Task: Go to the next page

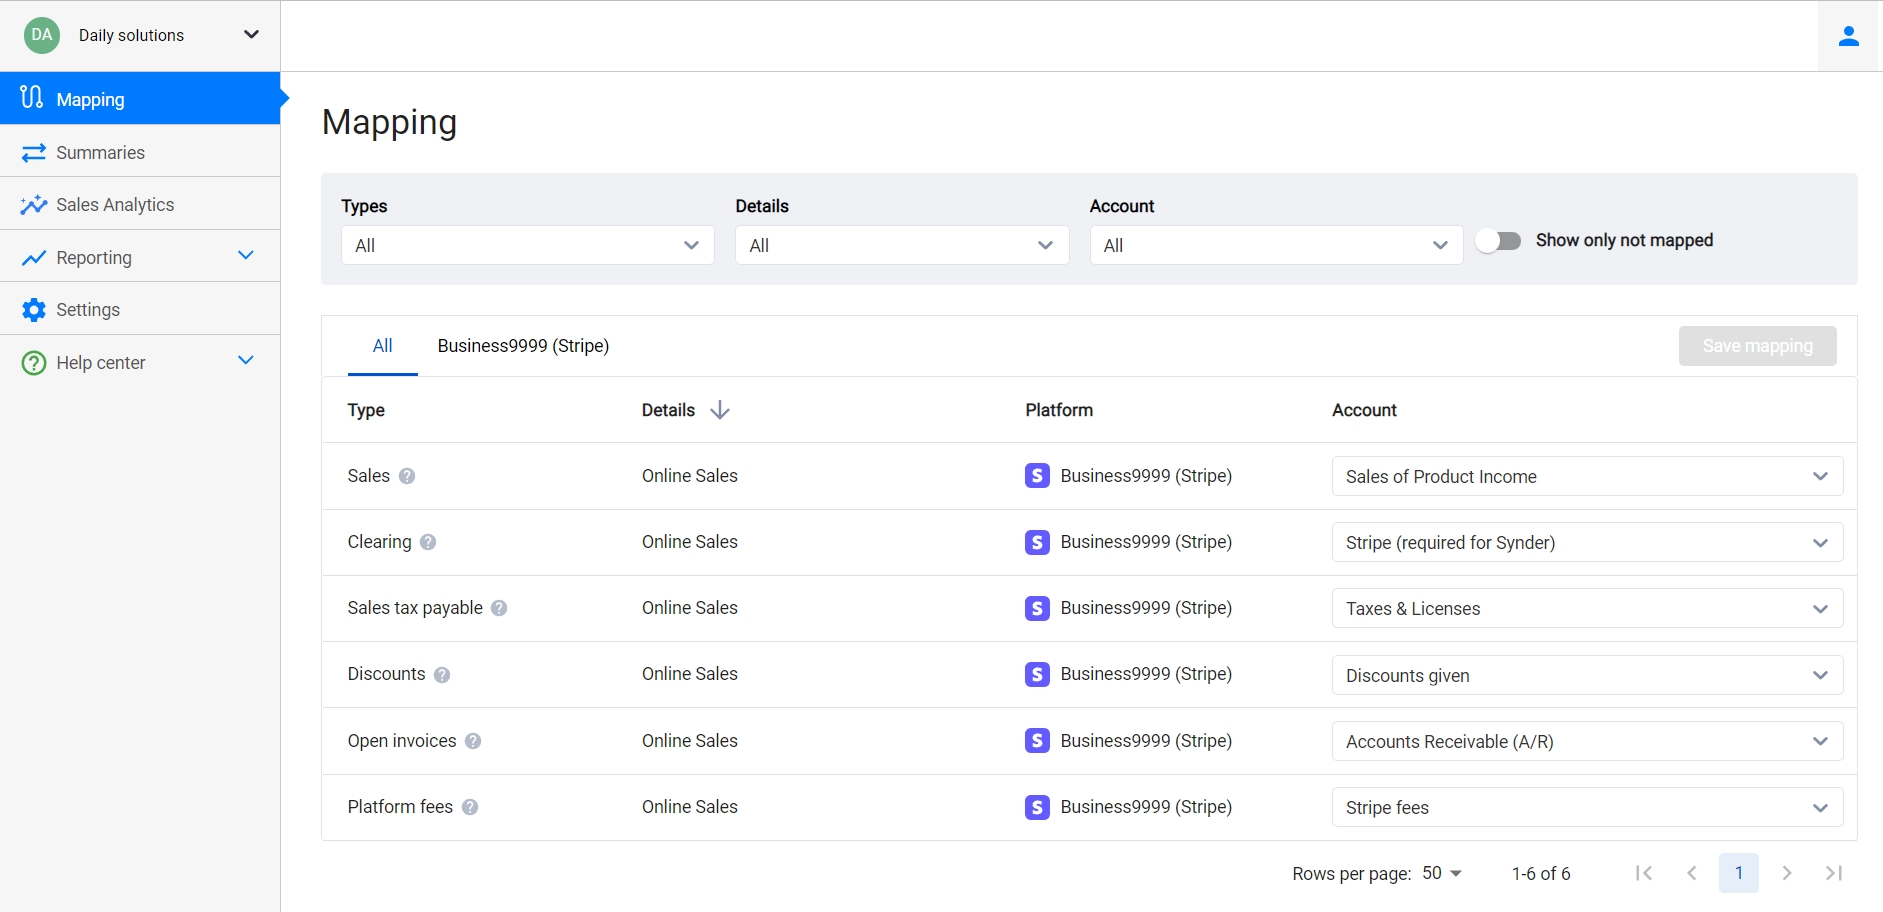Action: pyautogui.click(x=1787, y=873)
